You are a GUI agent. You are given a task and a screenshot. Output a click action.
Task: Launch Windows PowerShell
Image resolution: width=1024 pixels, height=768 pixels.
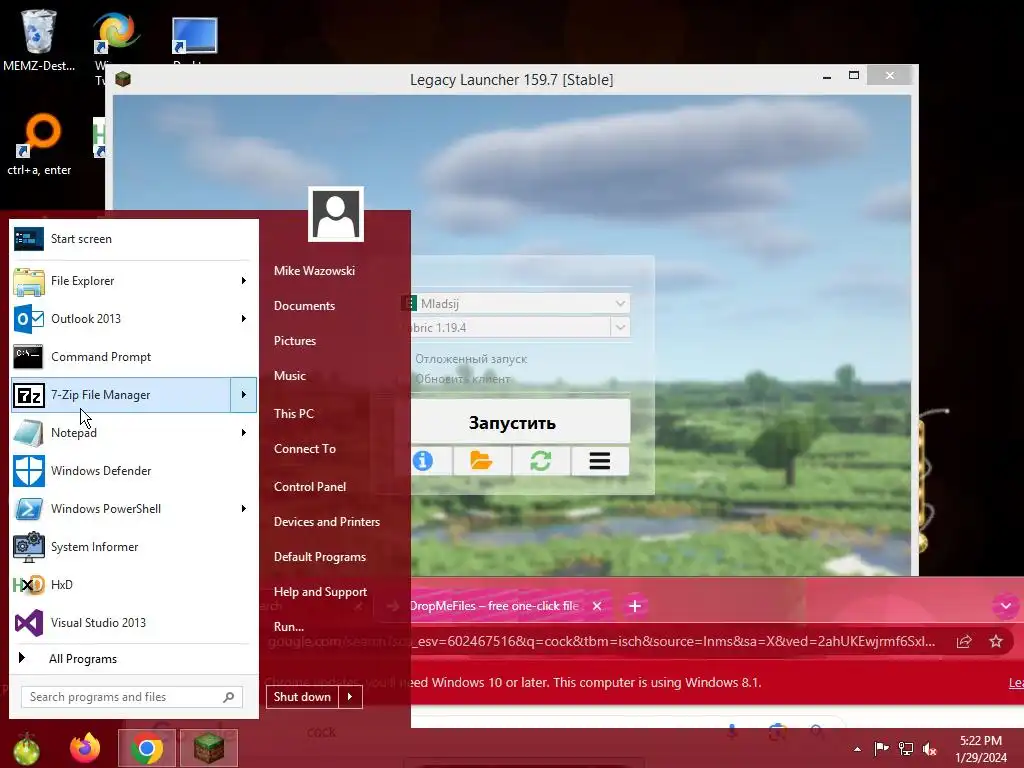coord(121,509)
